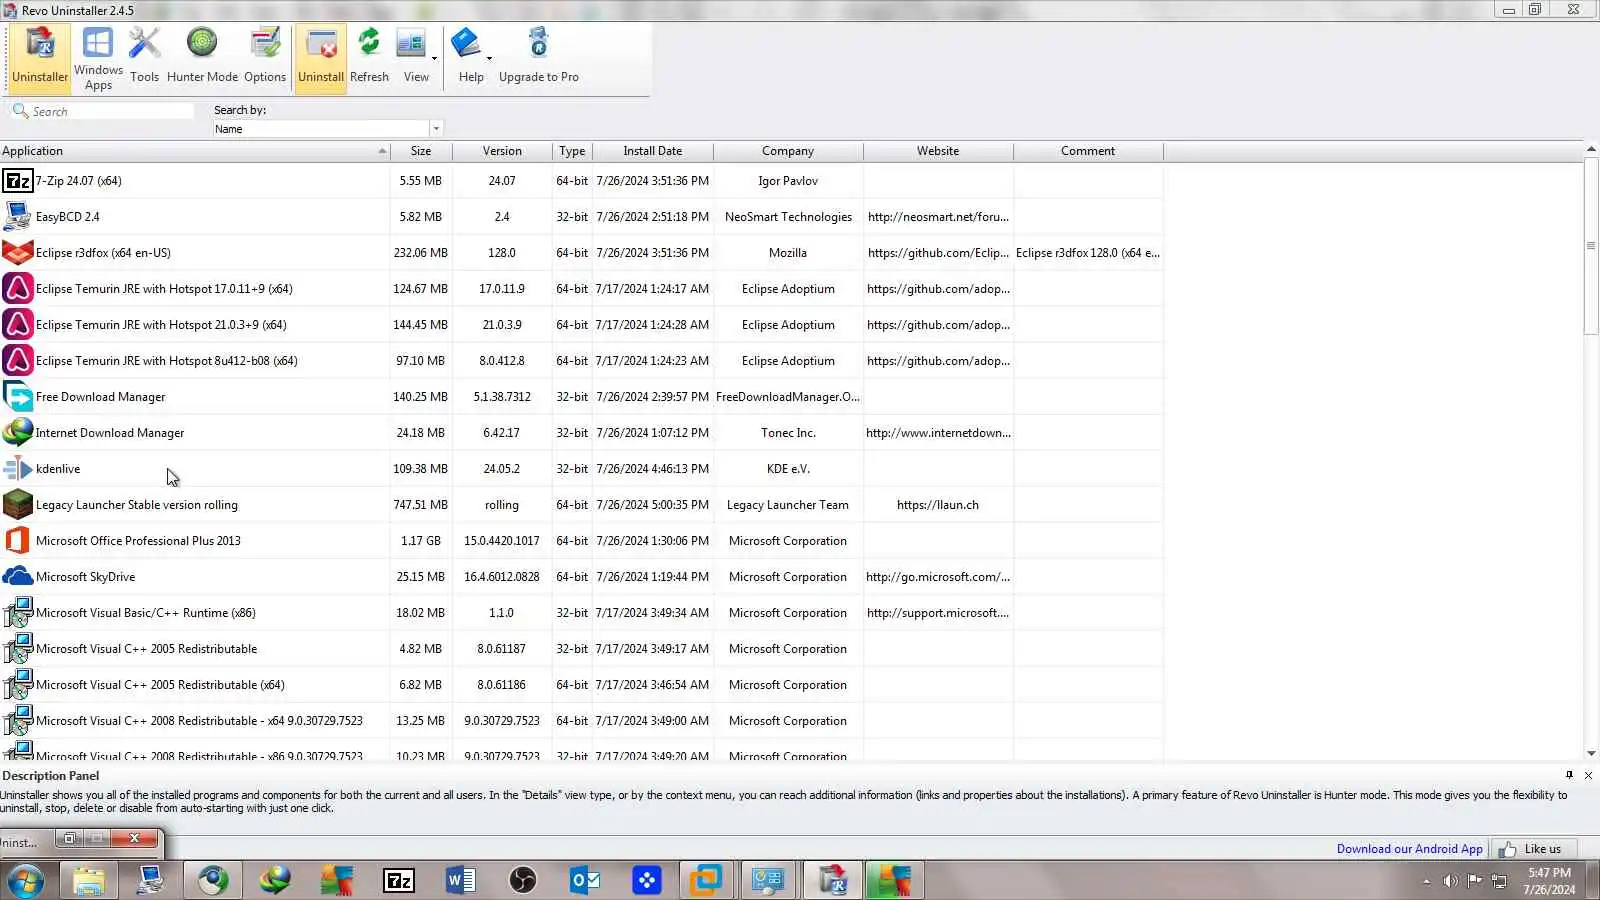
Task: Select the EasyBCD 2.4 icon
Action: point(18,217)
